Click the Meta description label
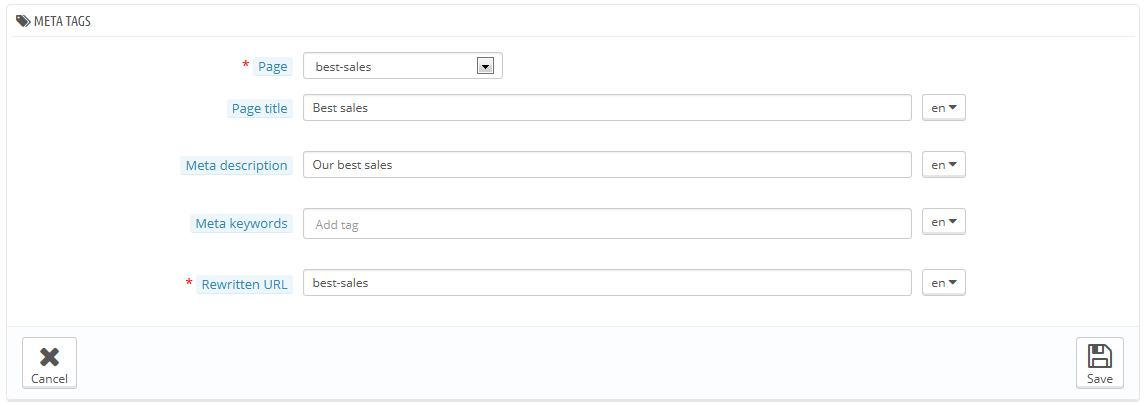 pyautogui.click(x=236, y=166)
